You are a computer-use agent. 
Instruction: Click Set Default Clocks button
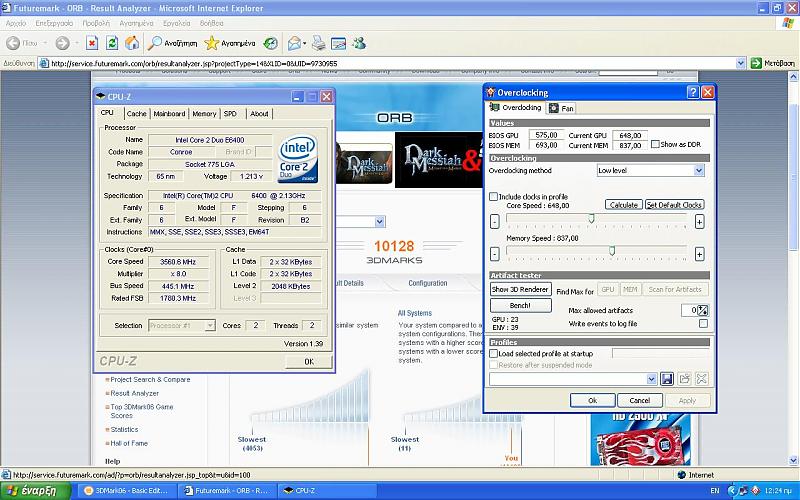(x=674, y=205)
